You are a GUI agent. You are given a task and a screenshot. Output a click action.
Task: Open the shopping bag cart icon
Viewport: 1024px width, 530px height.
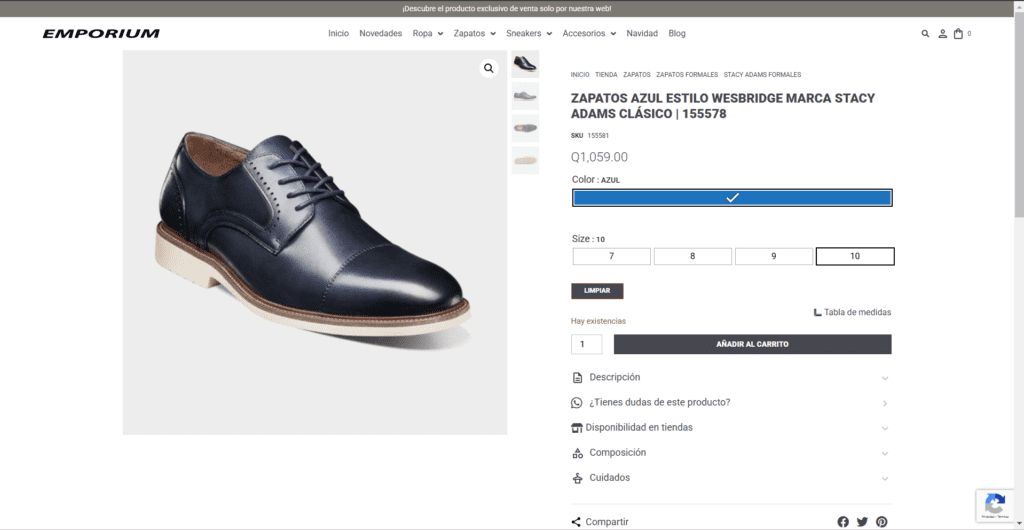959,33
